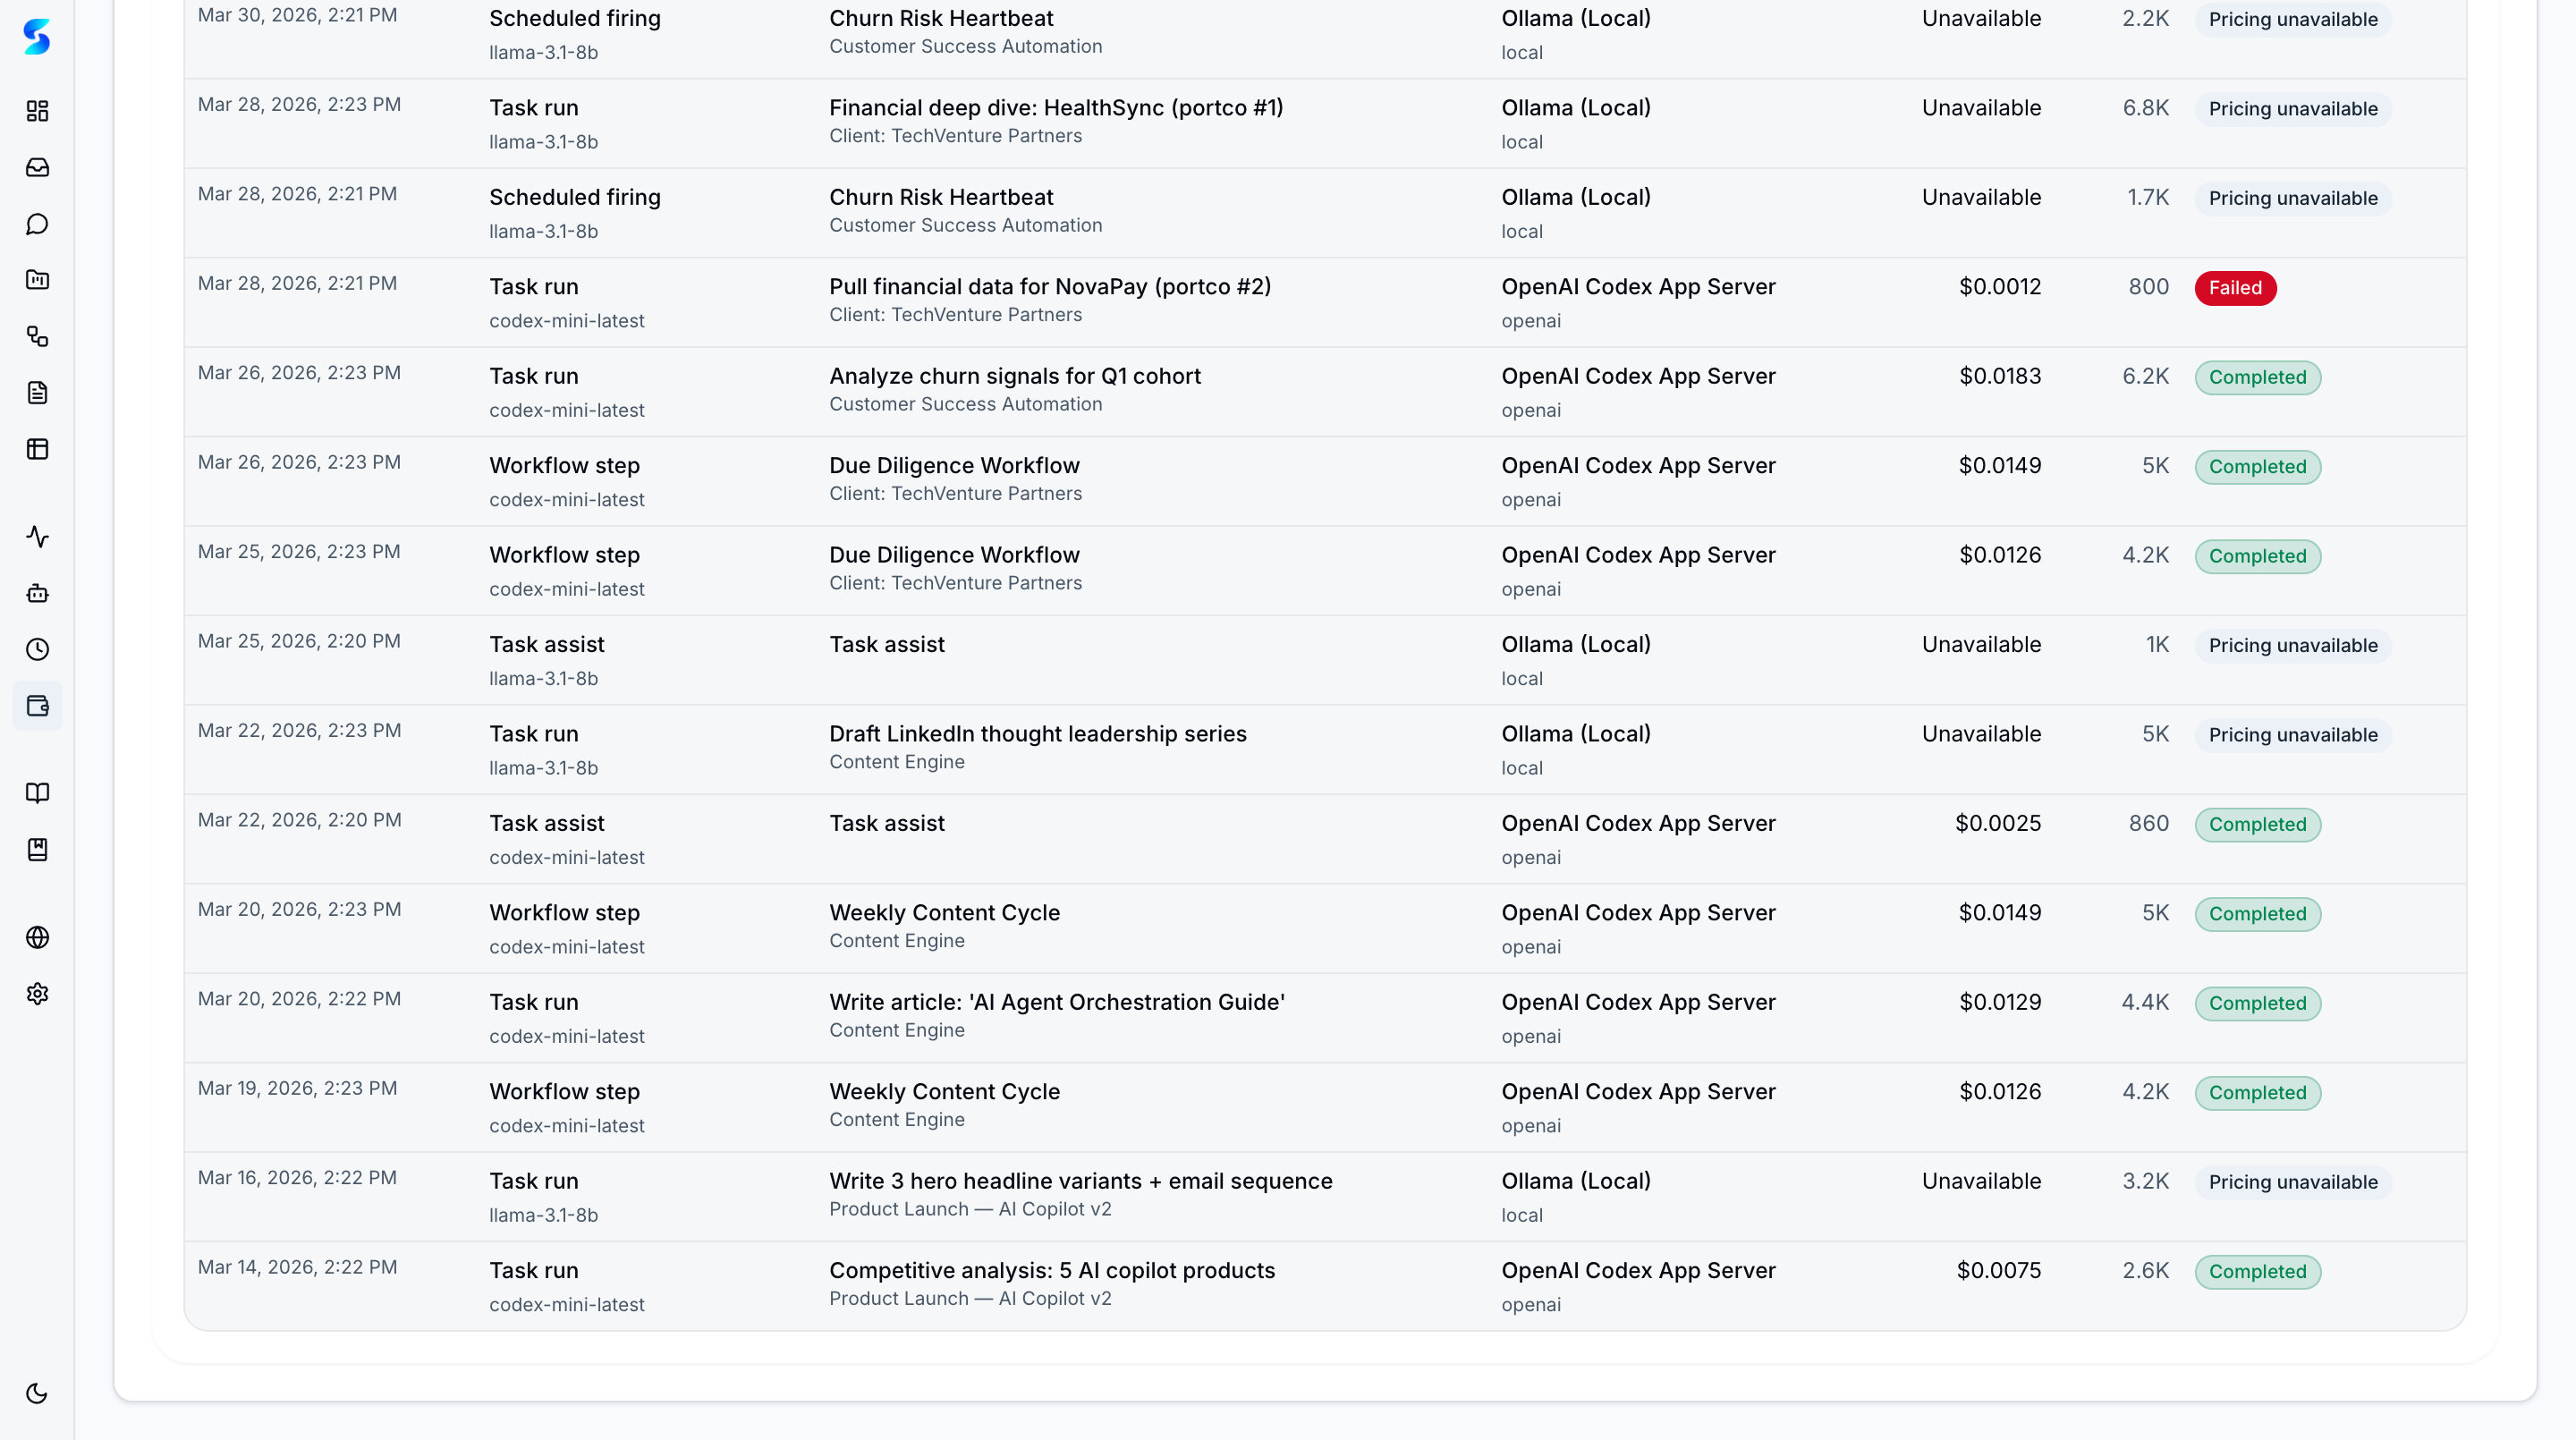Open the projects folder icon
Image resolution: width=2576 pixels, height=1440 pixels.
tap(37, 280)
